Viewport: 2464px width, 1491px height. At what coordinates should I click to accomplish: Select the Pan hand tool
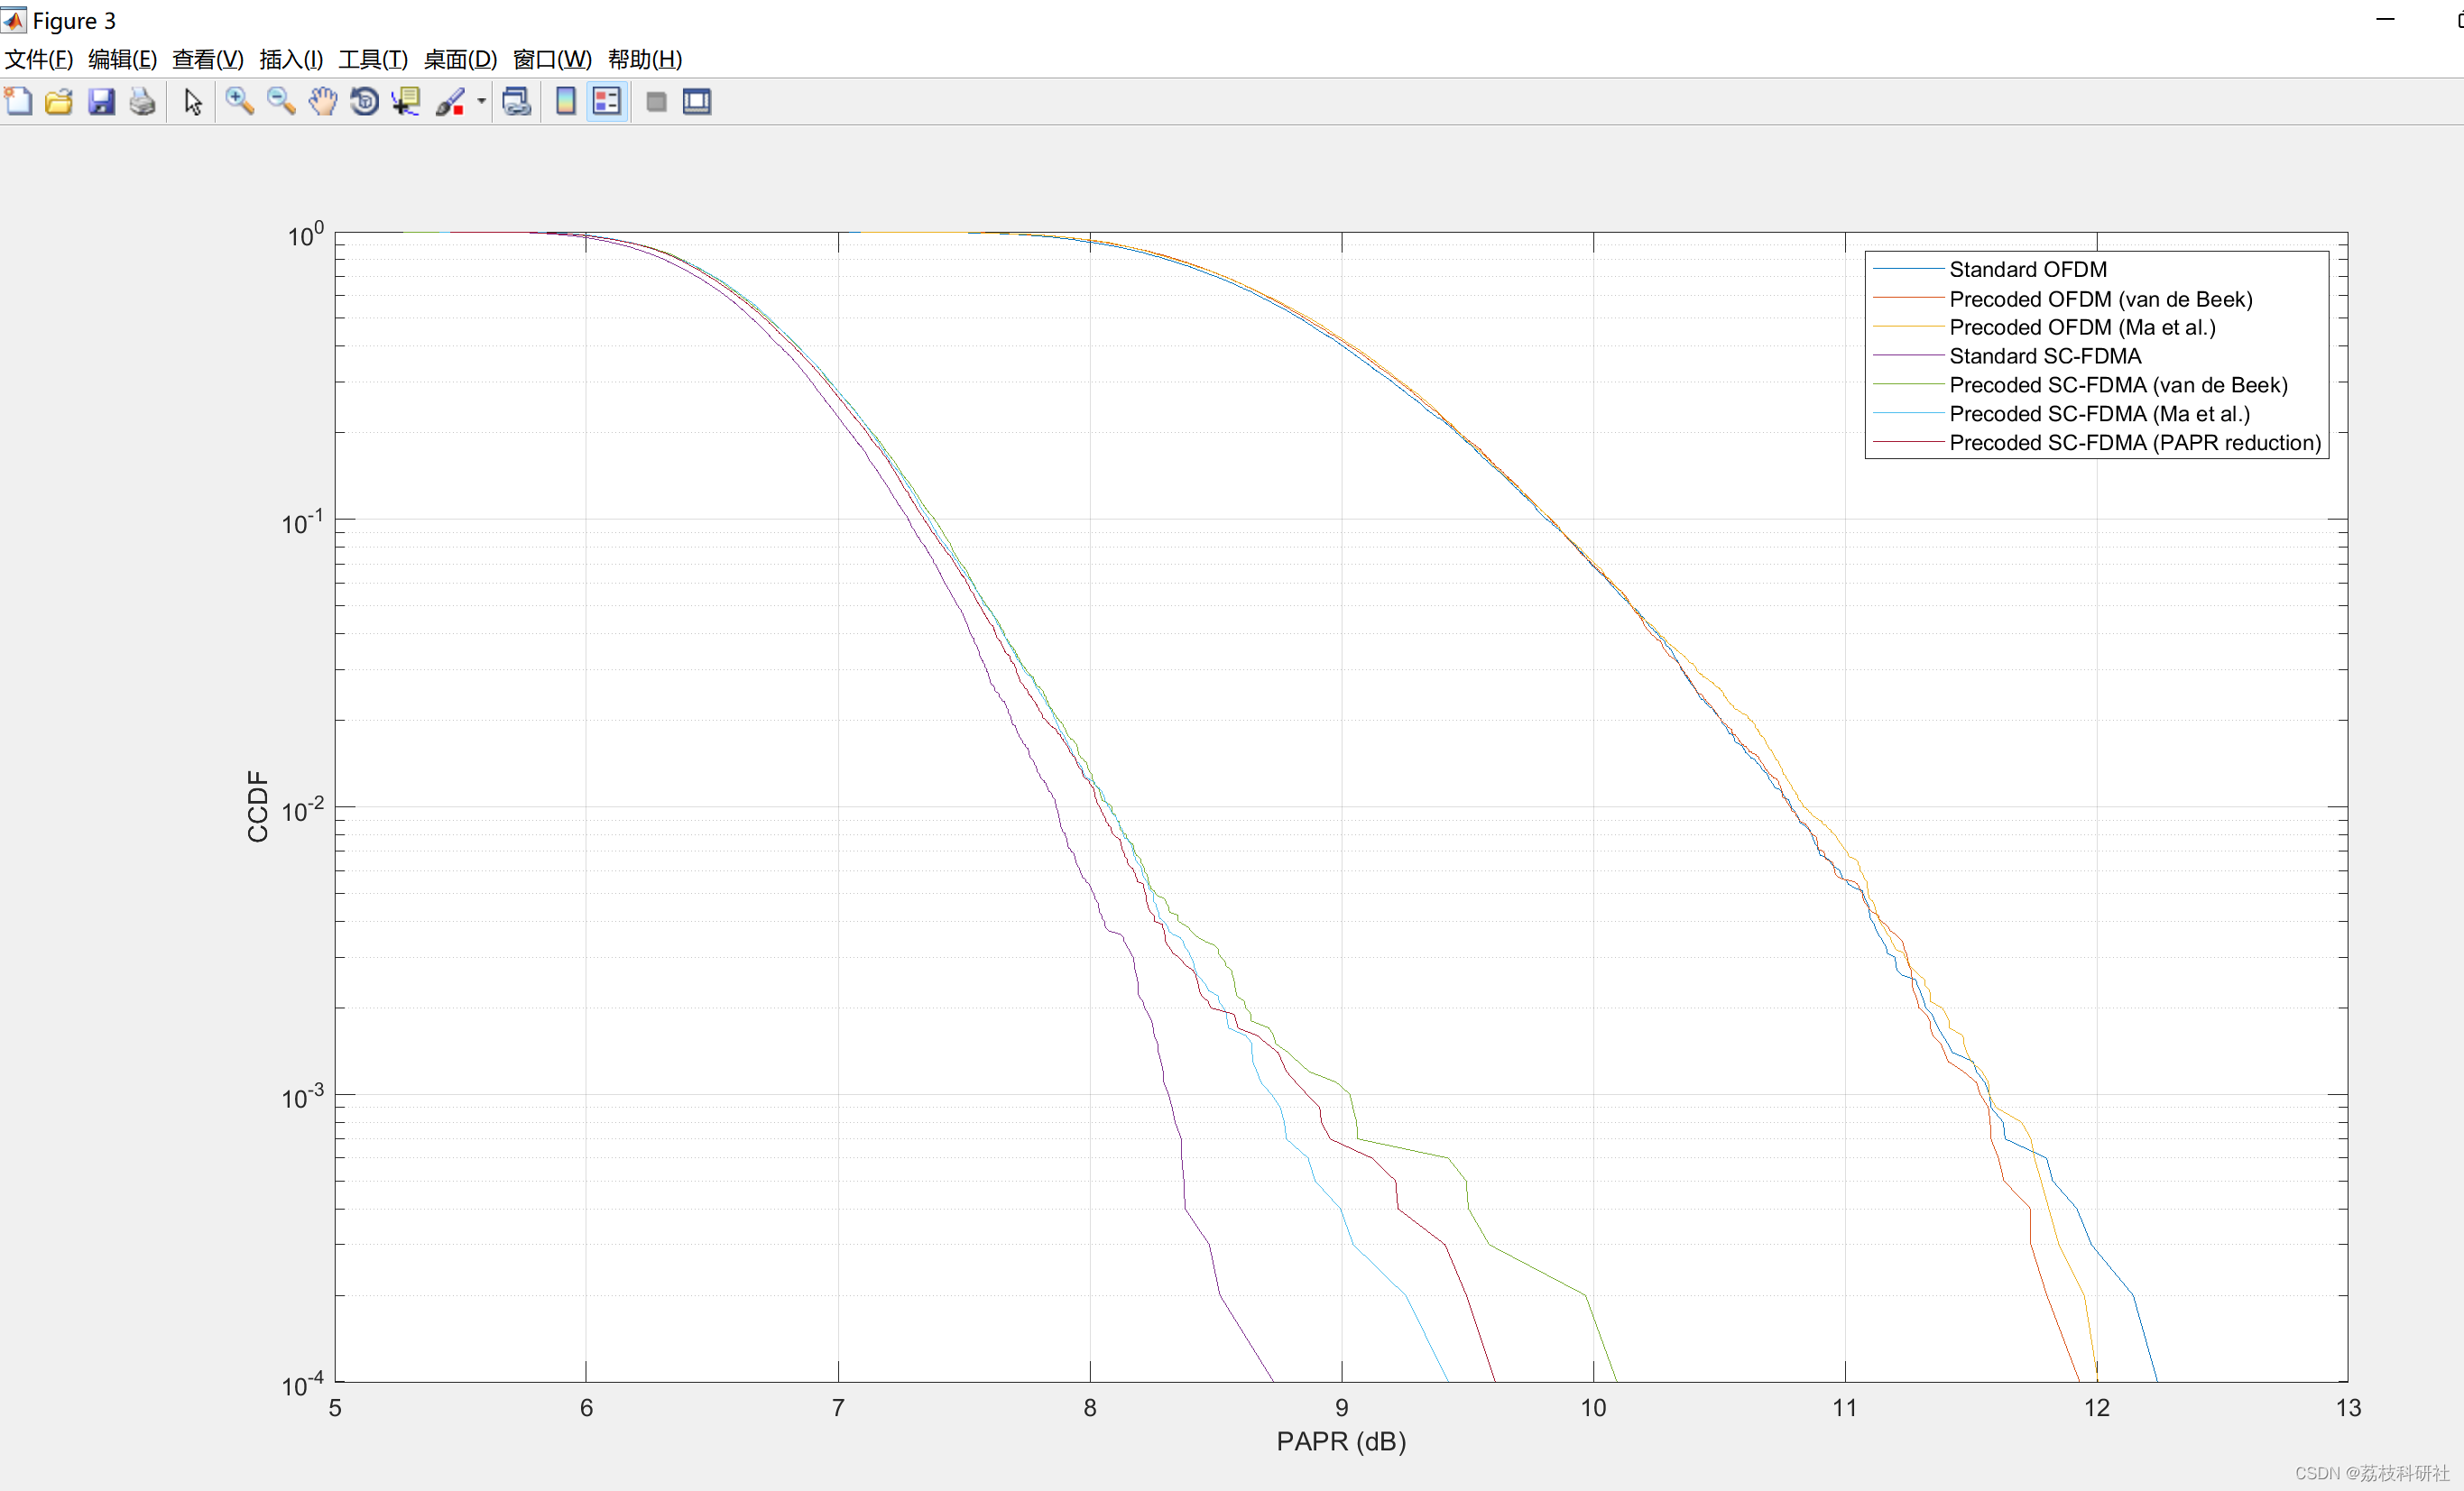pos(322,101)
